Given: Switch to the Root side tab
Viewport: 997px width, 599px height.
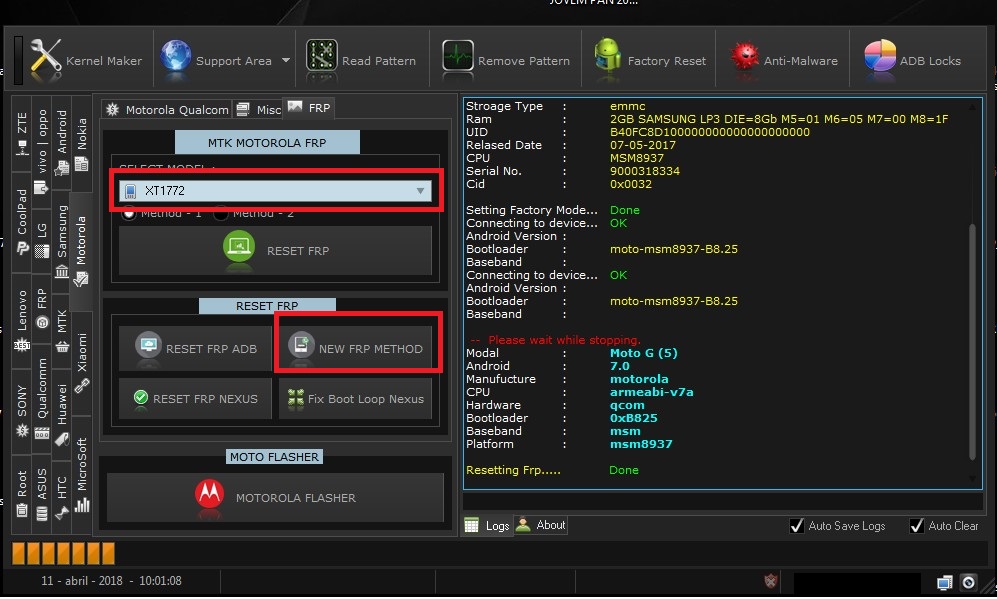Looking at the screenshot, I should tap(22, 494).
